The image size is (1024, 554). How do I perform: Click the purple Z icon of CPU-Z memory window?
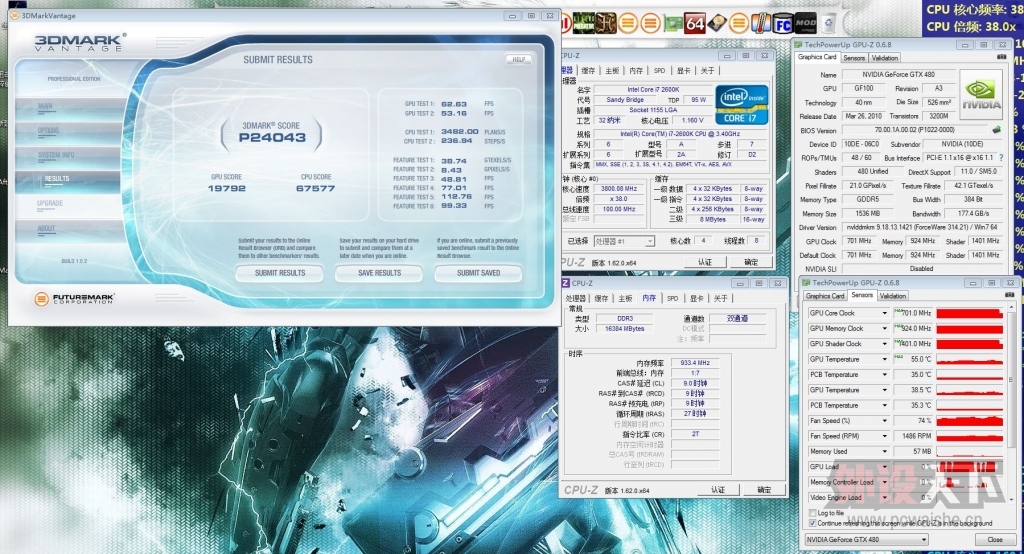(566, 283)
